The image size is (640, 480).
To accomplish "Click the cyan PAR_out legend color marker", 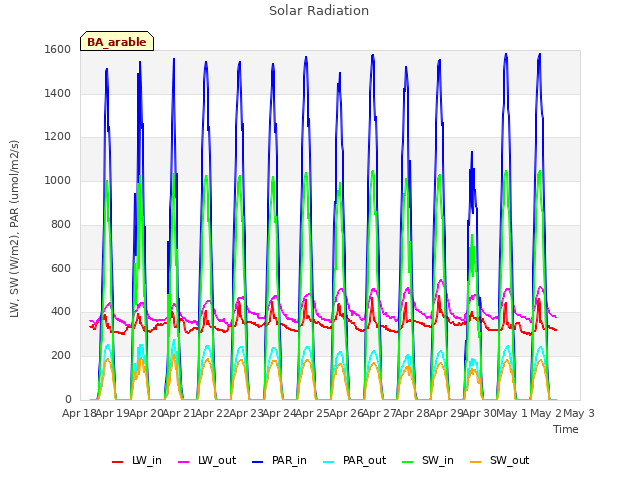I will (329, 462).
